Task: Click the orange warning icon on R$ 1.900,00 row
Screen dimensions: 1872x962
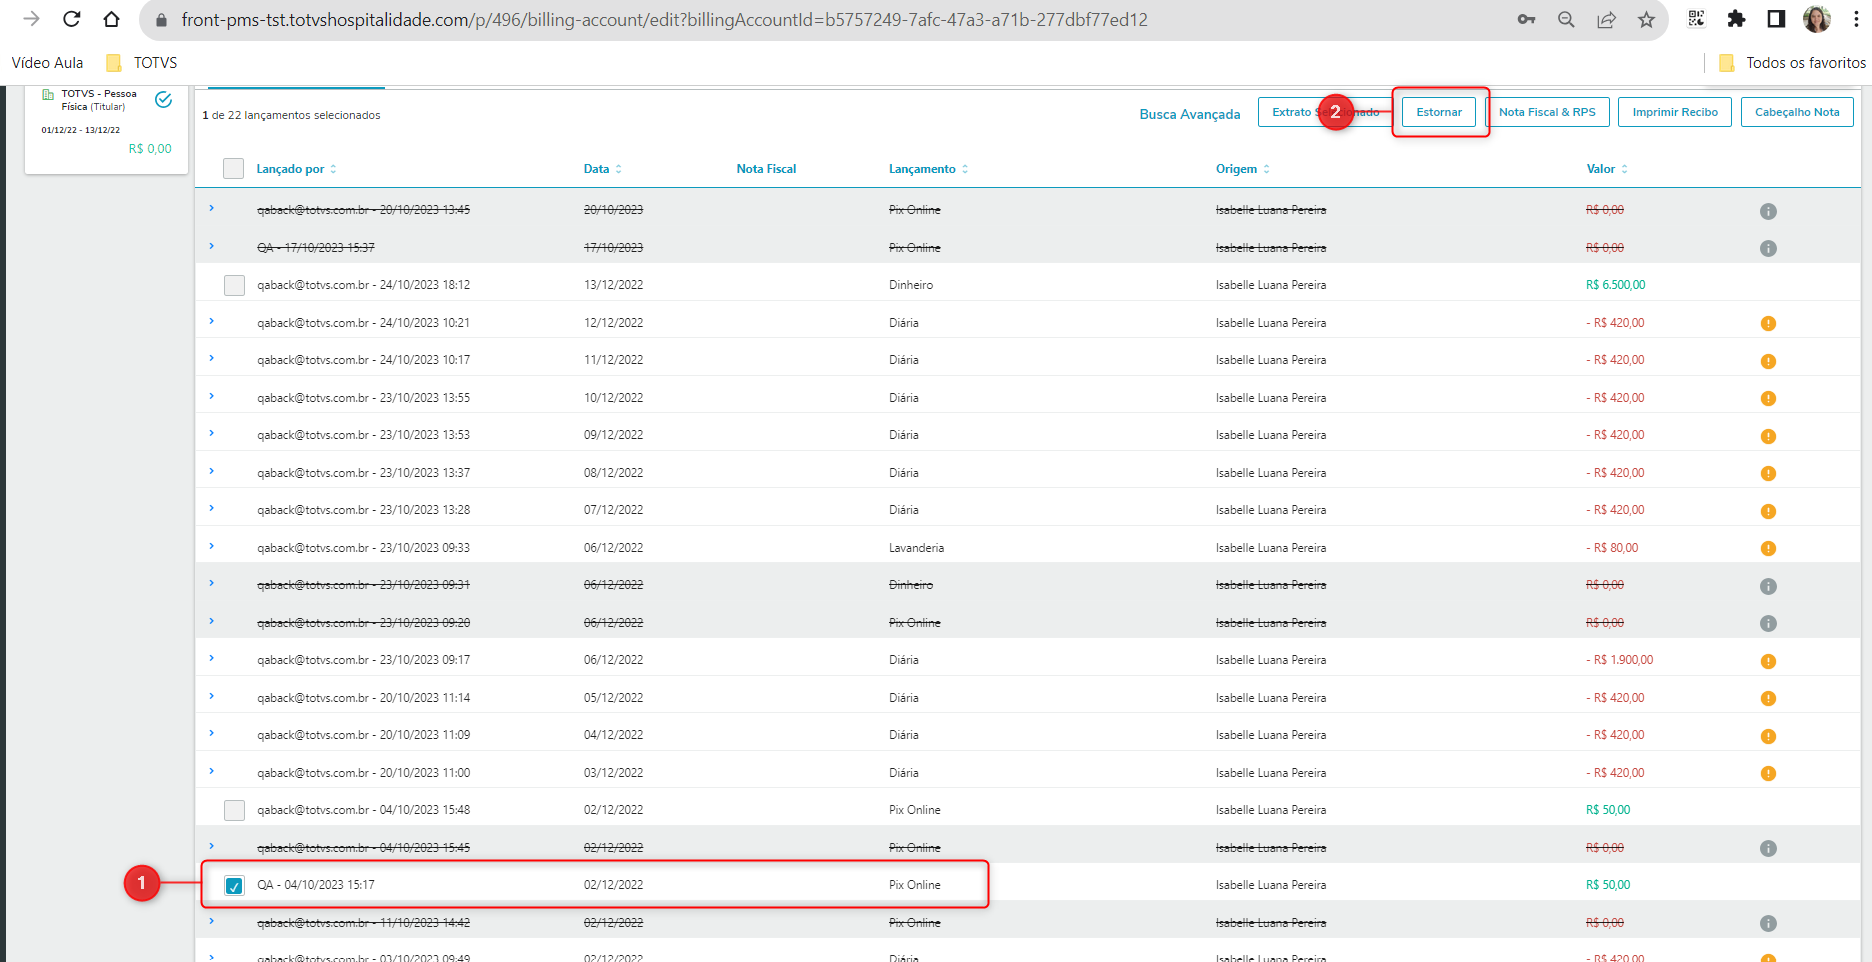Action: [1768, 661]
